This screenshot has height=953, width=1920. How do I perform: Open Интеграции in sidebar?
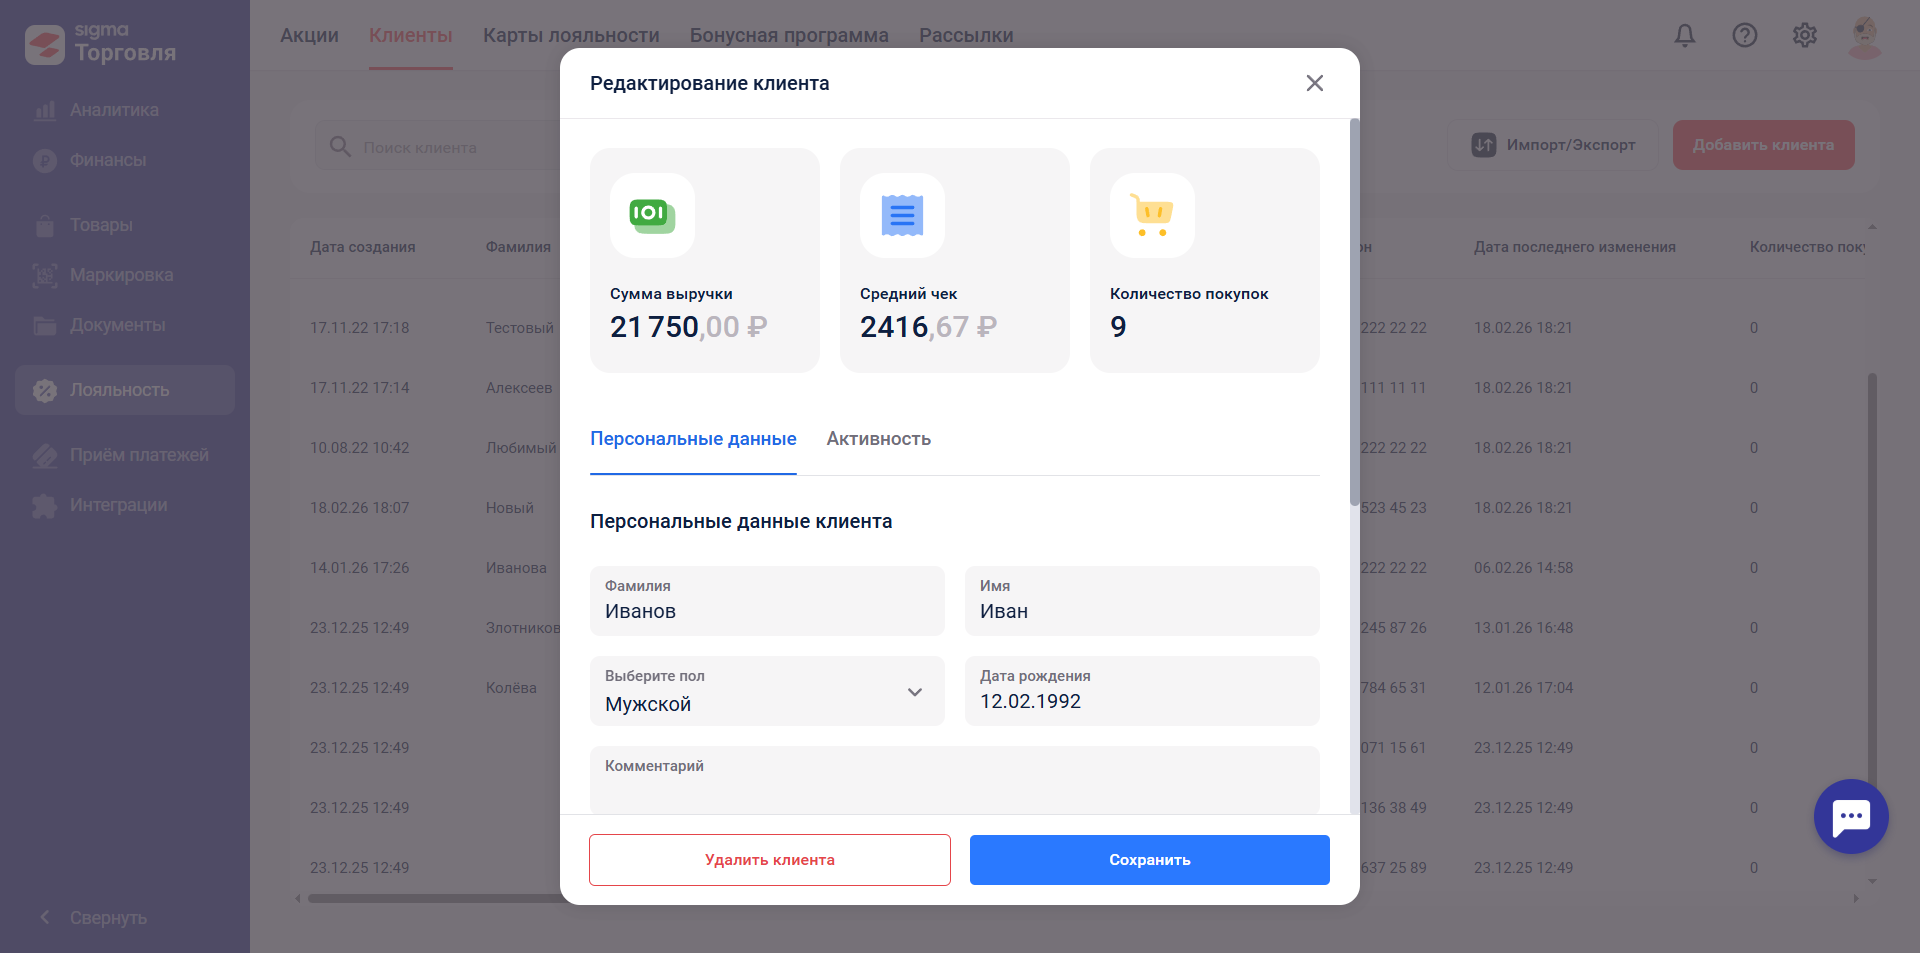(118, 505)
